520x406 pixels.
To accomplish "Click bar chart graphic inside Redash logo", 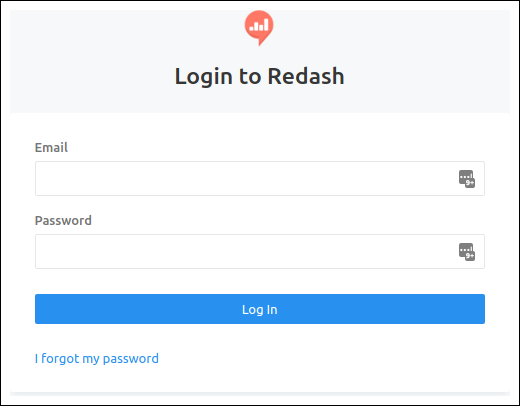I will coord(259,25).
